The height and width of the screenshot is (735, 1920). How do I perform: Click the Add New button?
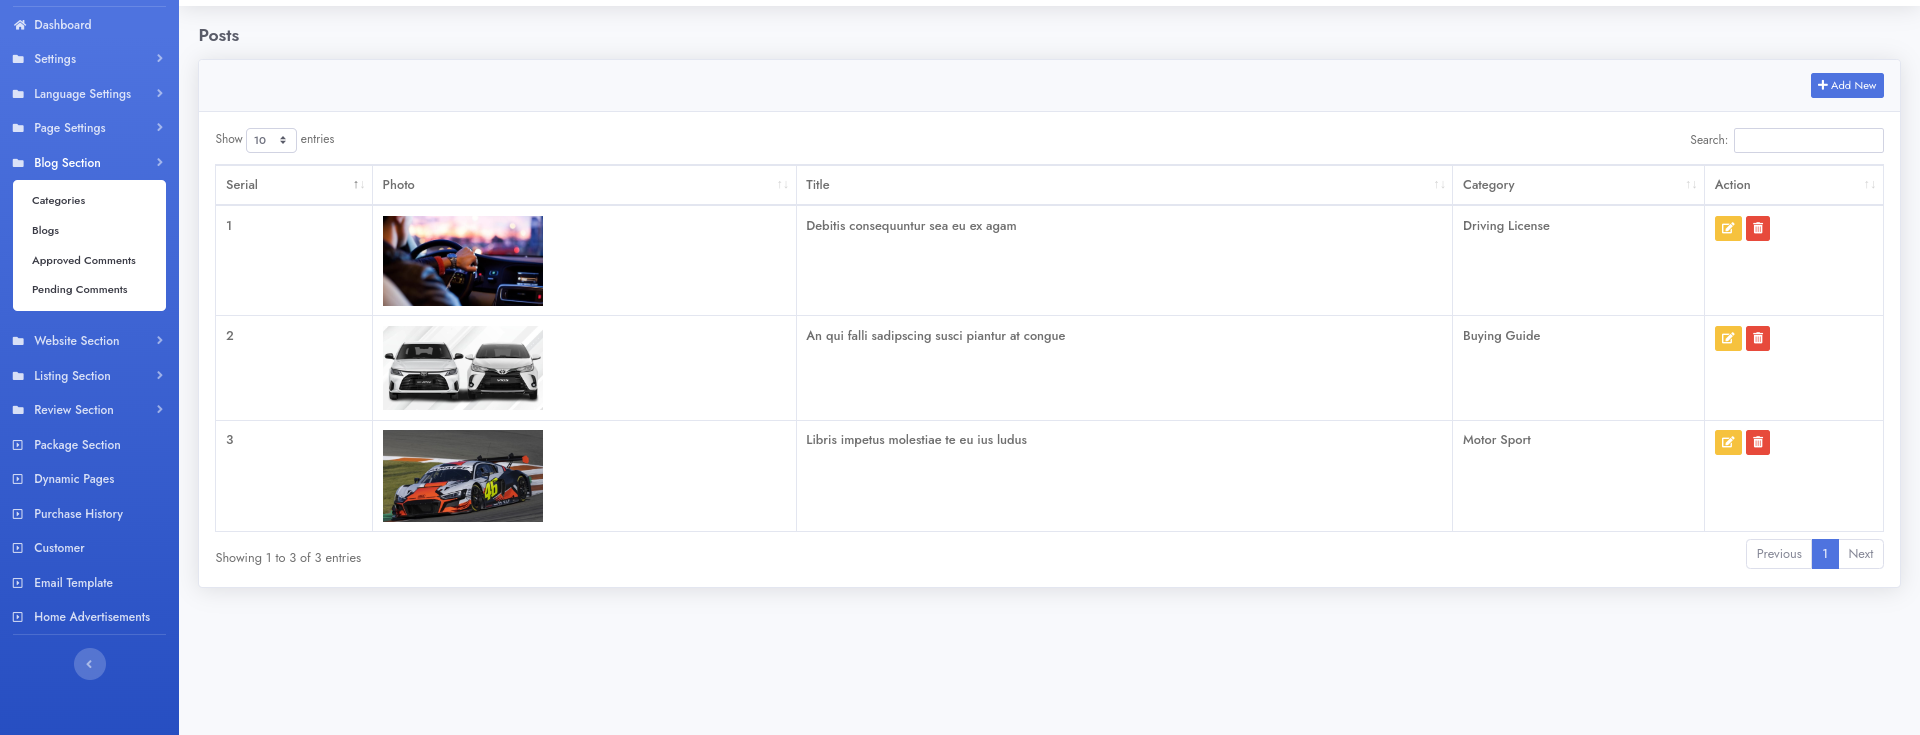[1846, 86]
